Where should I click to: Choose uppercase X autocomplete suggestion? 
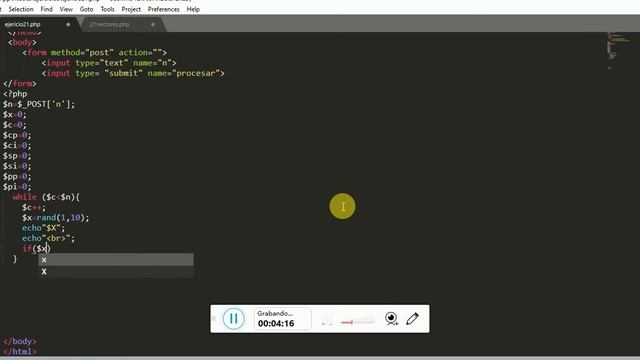116,271
